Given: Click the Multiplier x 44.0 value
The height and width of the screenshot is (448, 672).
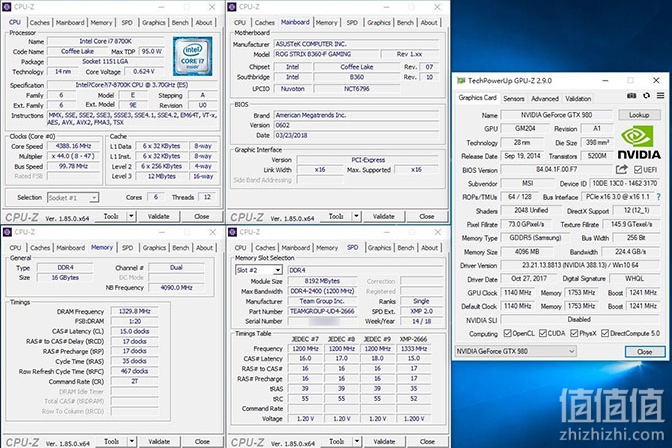Looking at the screenshot, I should pos(73,156).
